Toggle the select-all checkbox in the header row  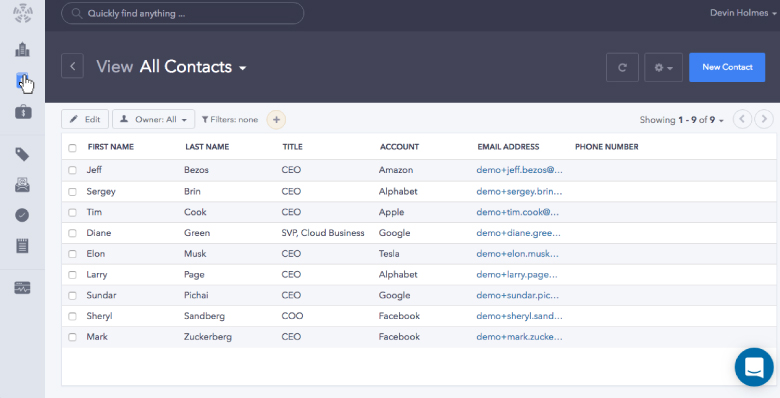pyautogui.click(x=73, y=148)
